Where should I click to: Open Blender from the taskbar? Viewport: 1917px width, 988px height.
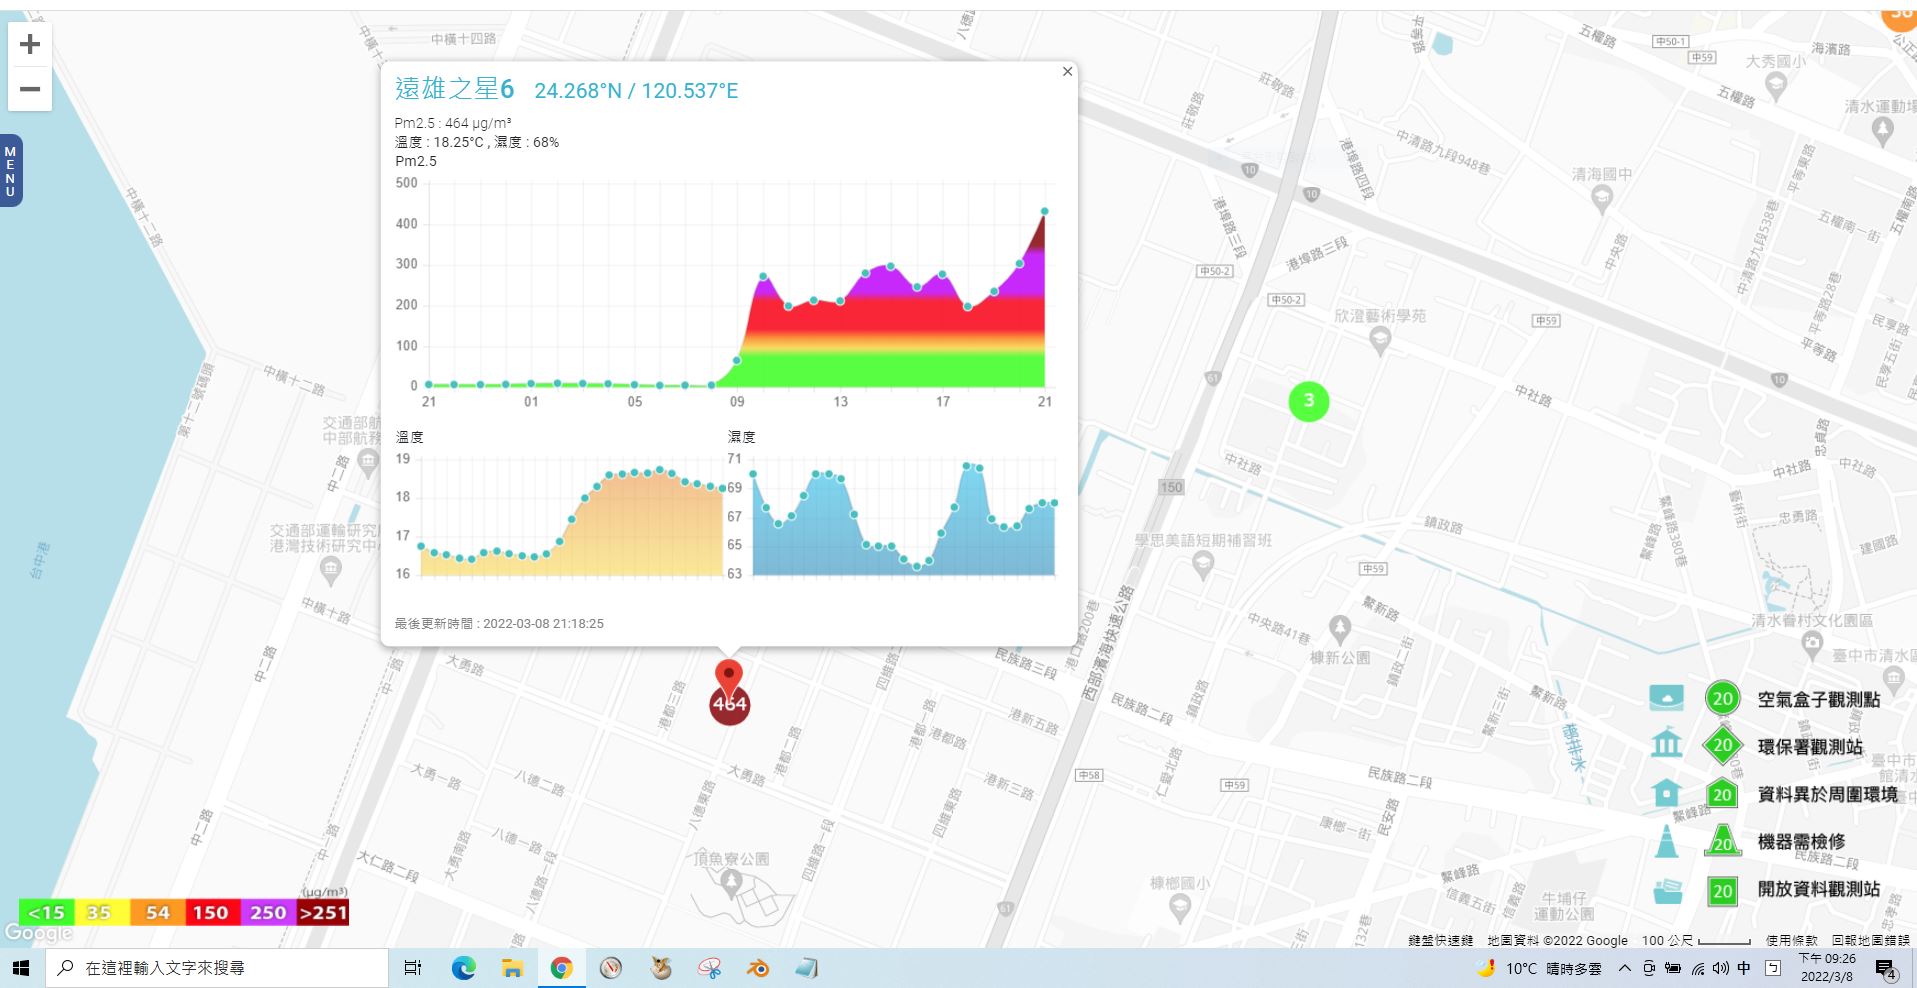click(759, 968)
